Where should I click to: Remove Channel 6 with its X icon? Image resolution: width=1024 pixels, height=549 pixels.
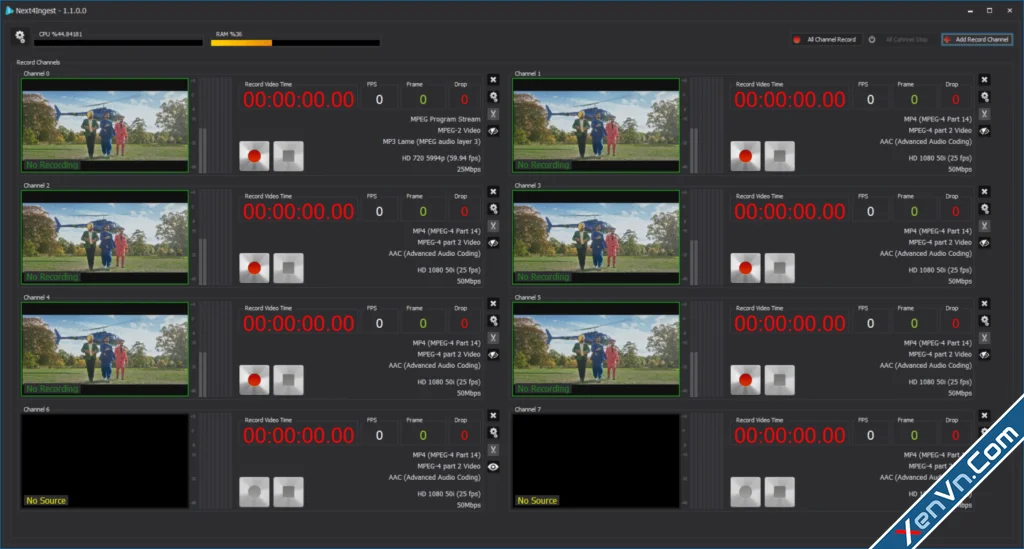493,415
